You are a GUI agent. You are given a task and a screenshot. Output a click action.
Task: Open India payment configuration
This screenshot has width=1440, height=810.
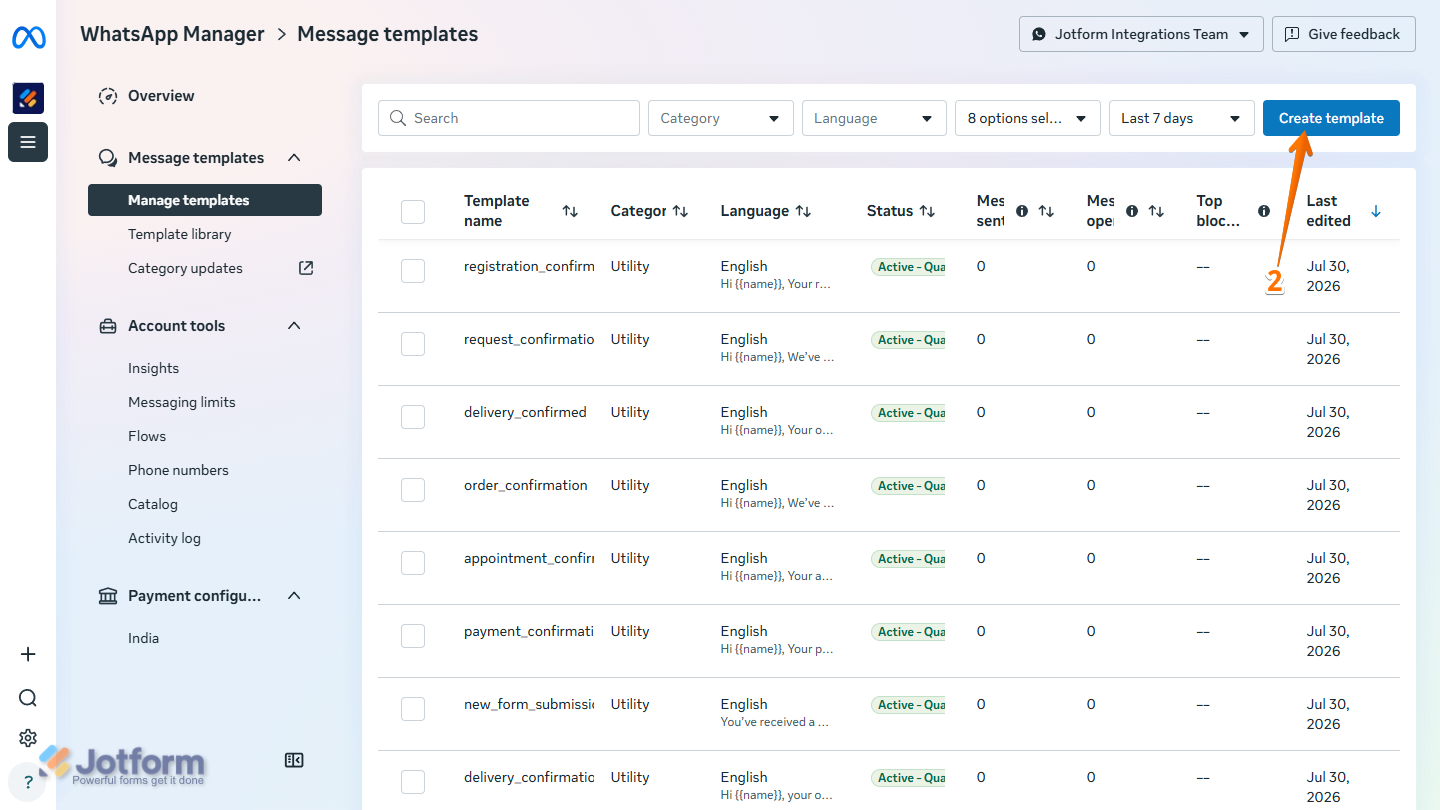(143, 638)
